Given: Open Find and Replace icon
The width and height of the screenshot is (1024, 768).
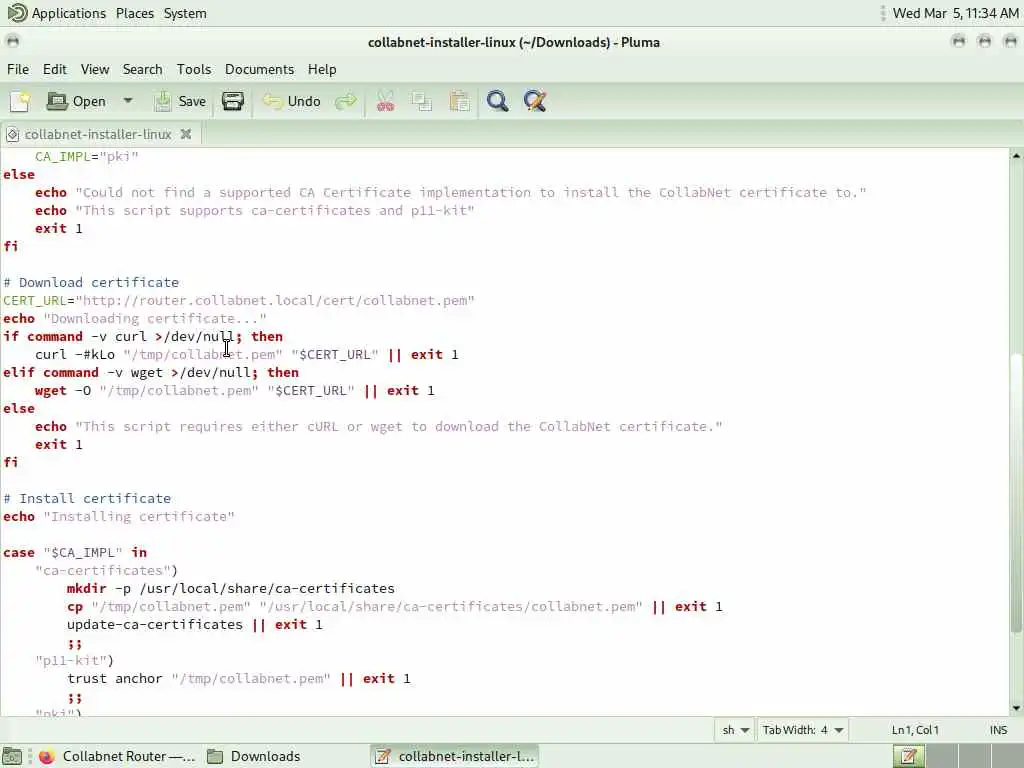Looking at the screenshot, I should coord(535,101).
